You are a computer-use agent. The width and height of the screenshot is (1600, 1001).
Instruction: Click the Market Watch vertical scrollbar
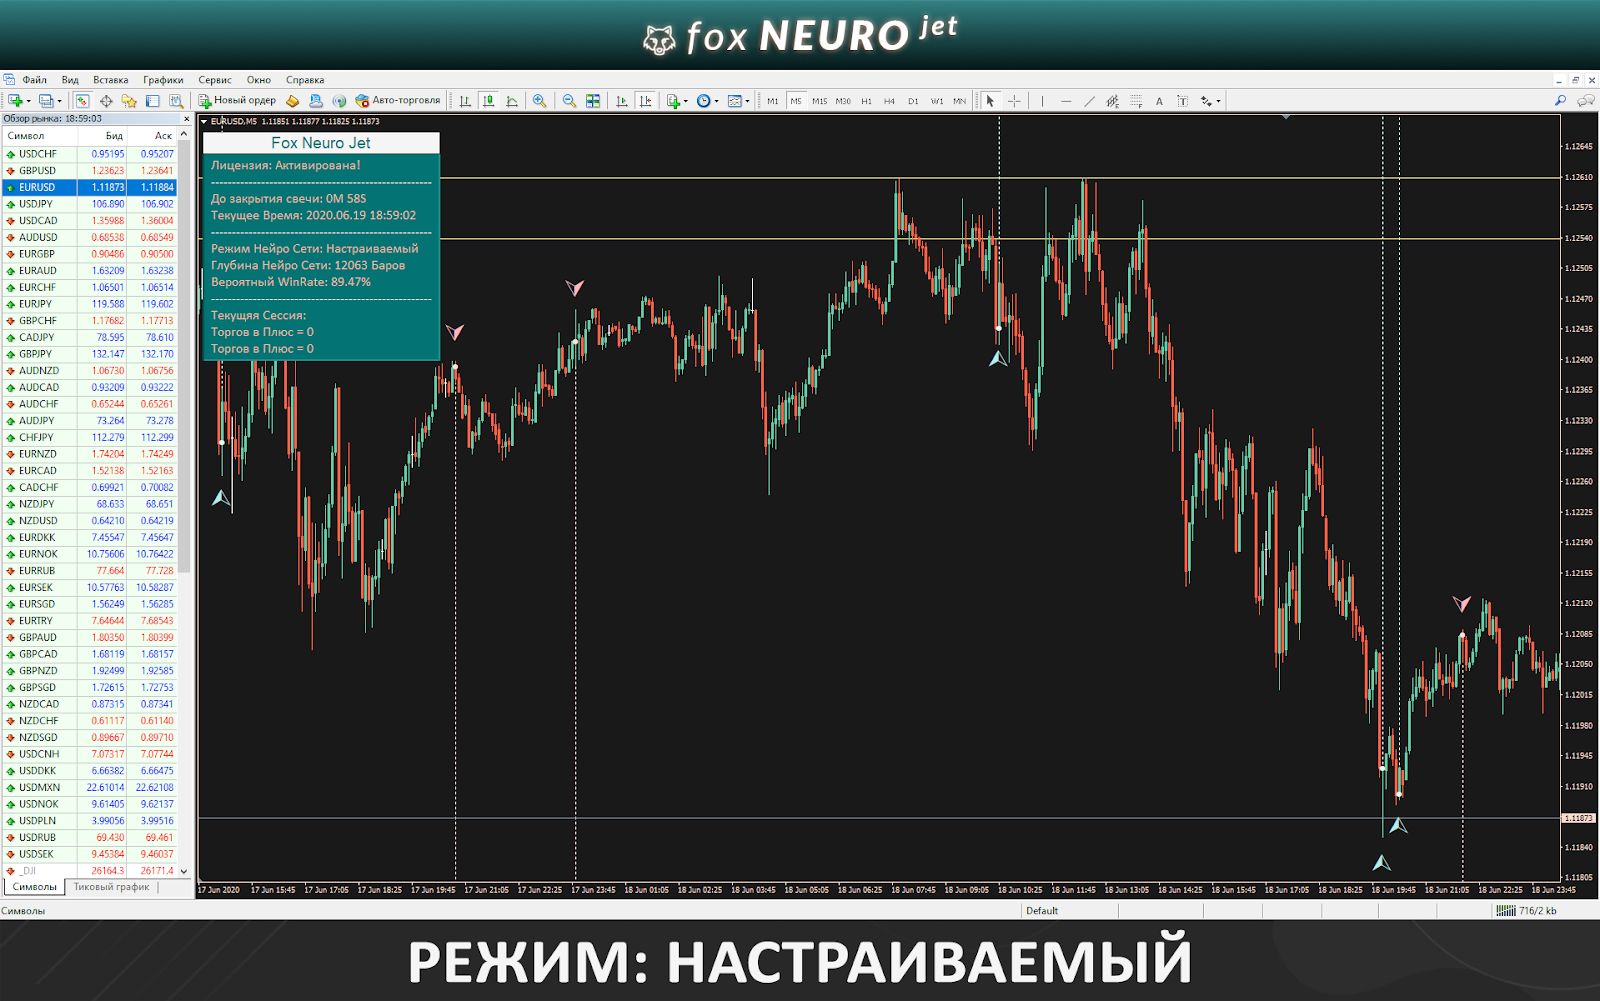(x=184, y=503)
